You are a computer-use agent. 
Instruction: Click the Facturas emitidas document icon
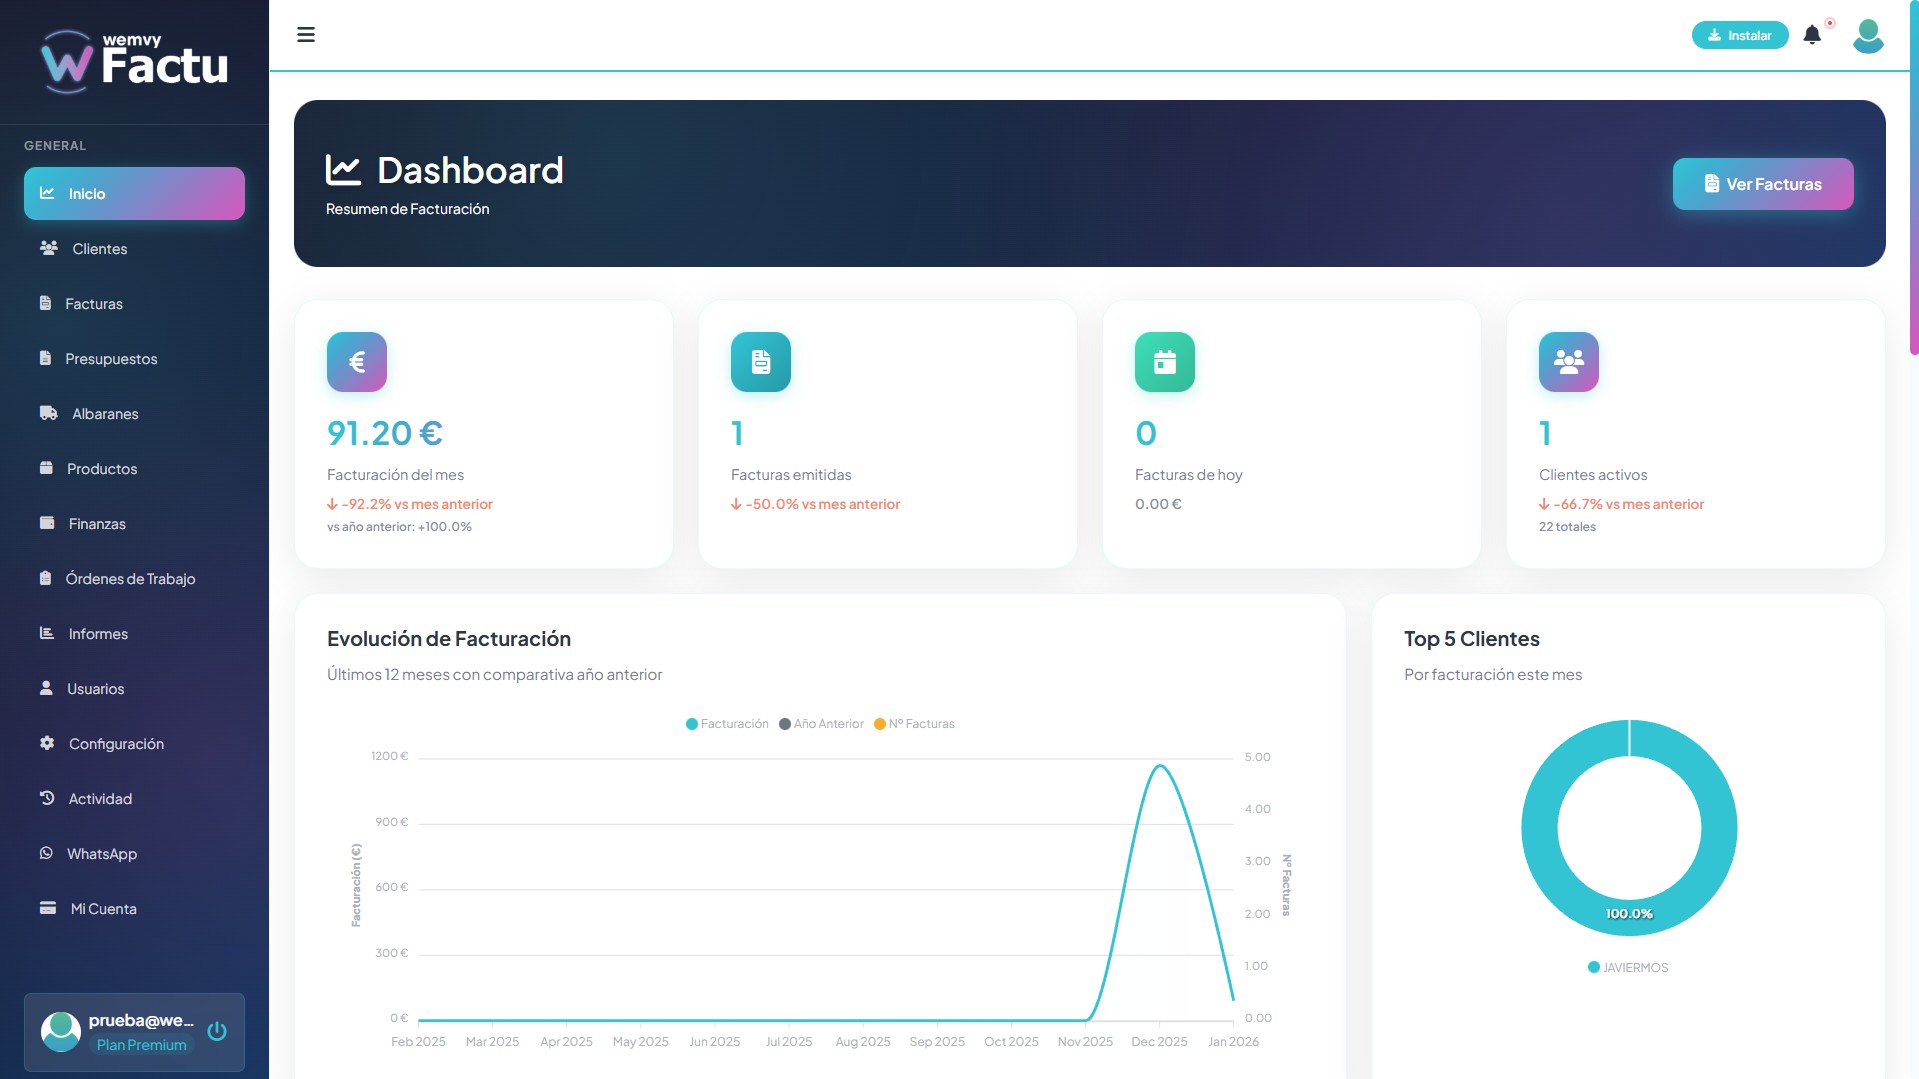click(x=761, y=362)
